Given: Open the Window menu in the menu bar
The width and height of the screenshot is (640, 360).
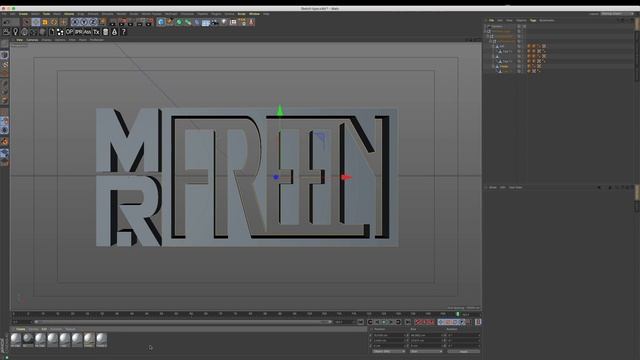Looking at the screenshot, I should 254,14.
